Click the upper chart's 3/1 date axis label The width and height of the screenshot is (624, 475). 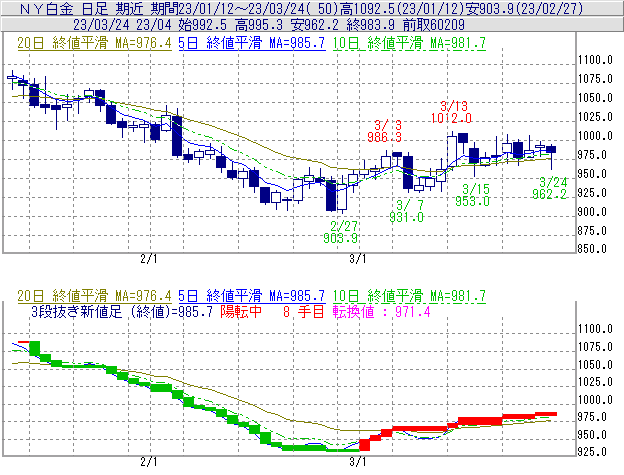357,259
